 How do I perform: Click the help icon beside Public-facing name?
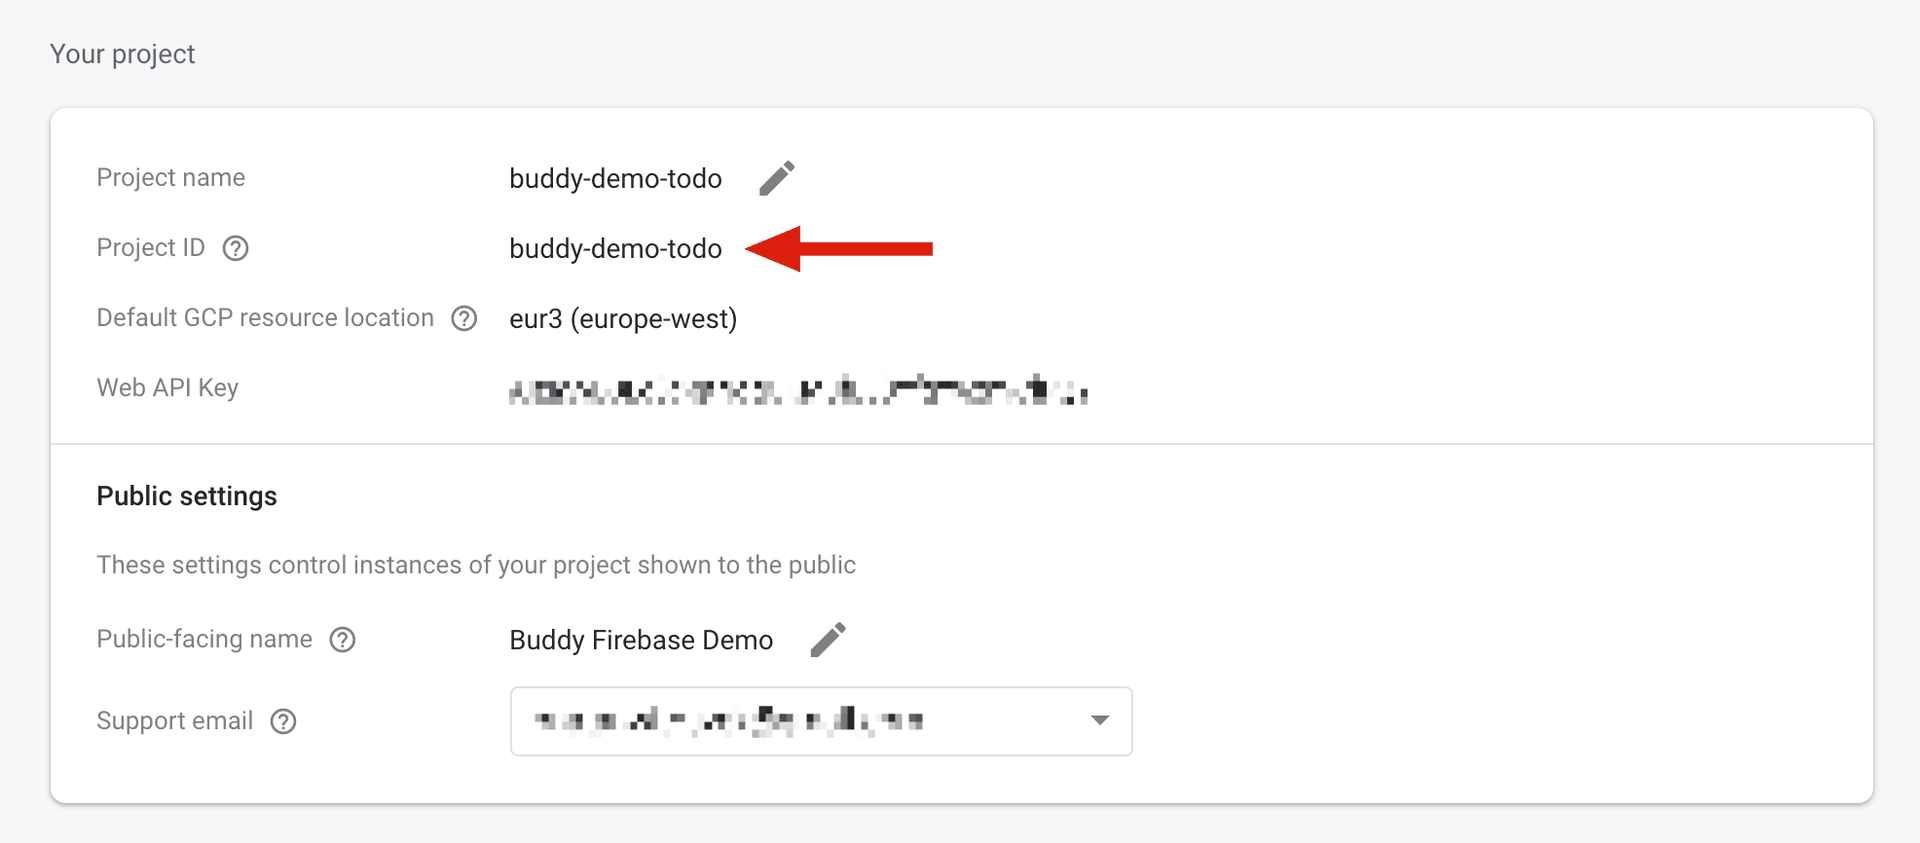click(x=343, y=639)
